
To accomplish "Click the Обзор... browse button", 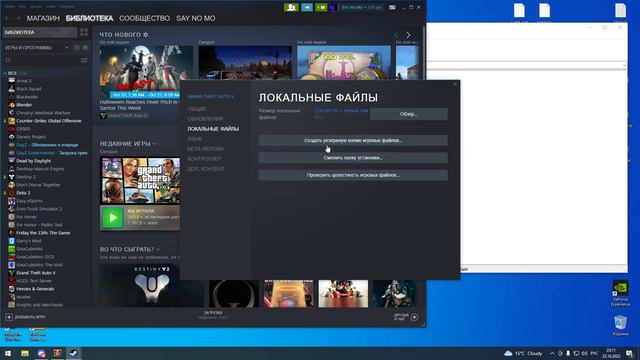I will (x=409, y=114).
